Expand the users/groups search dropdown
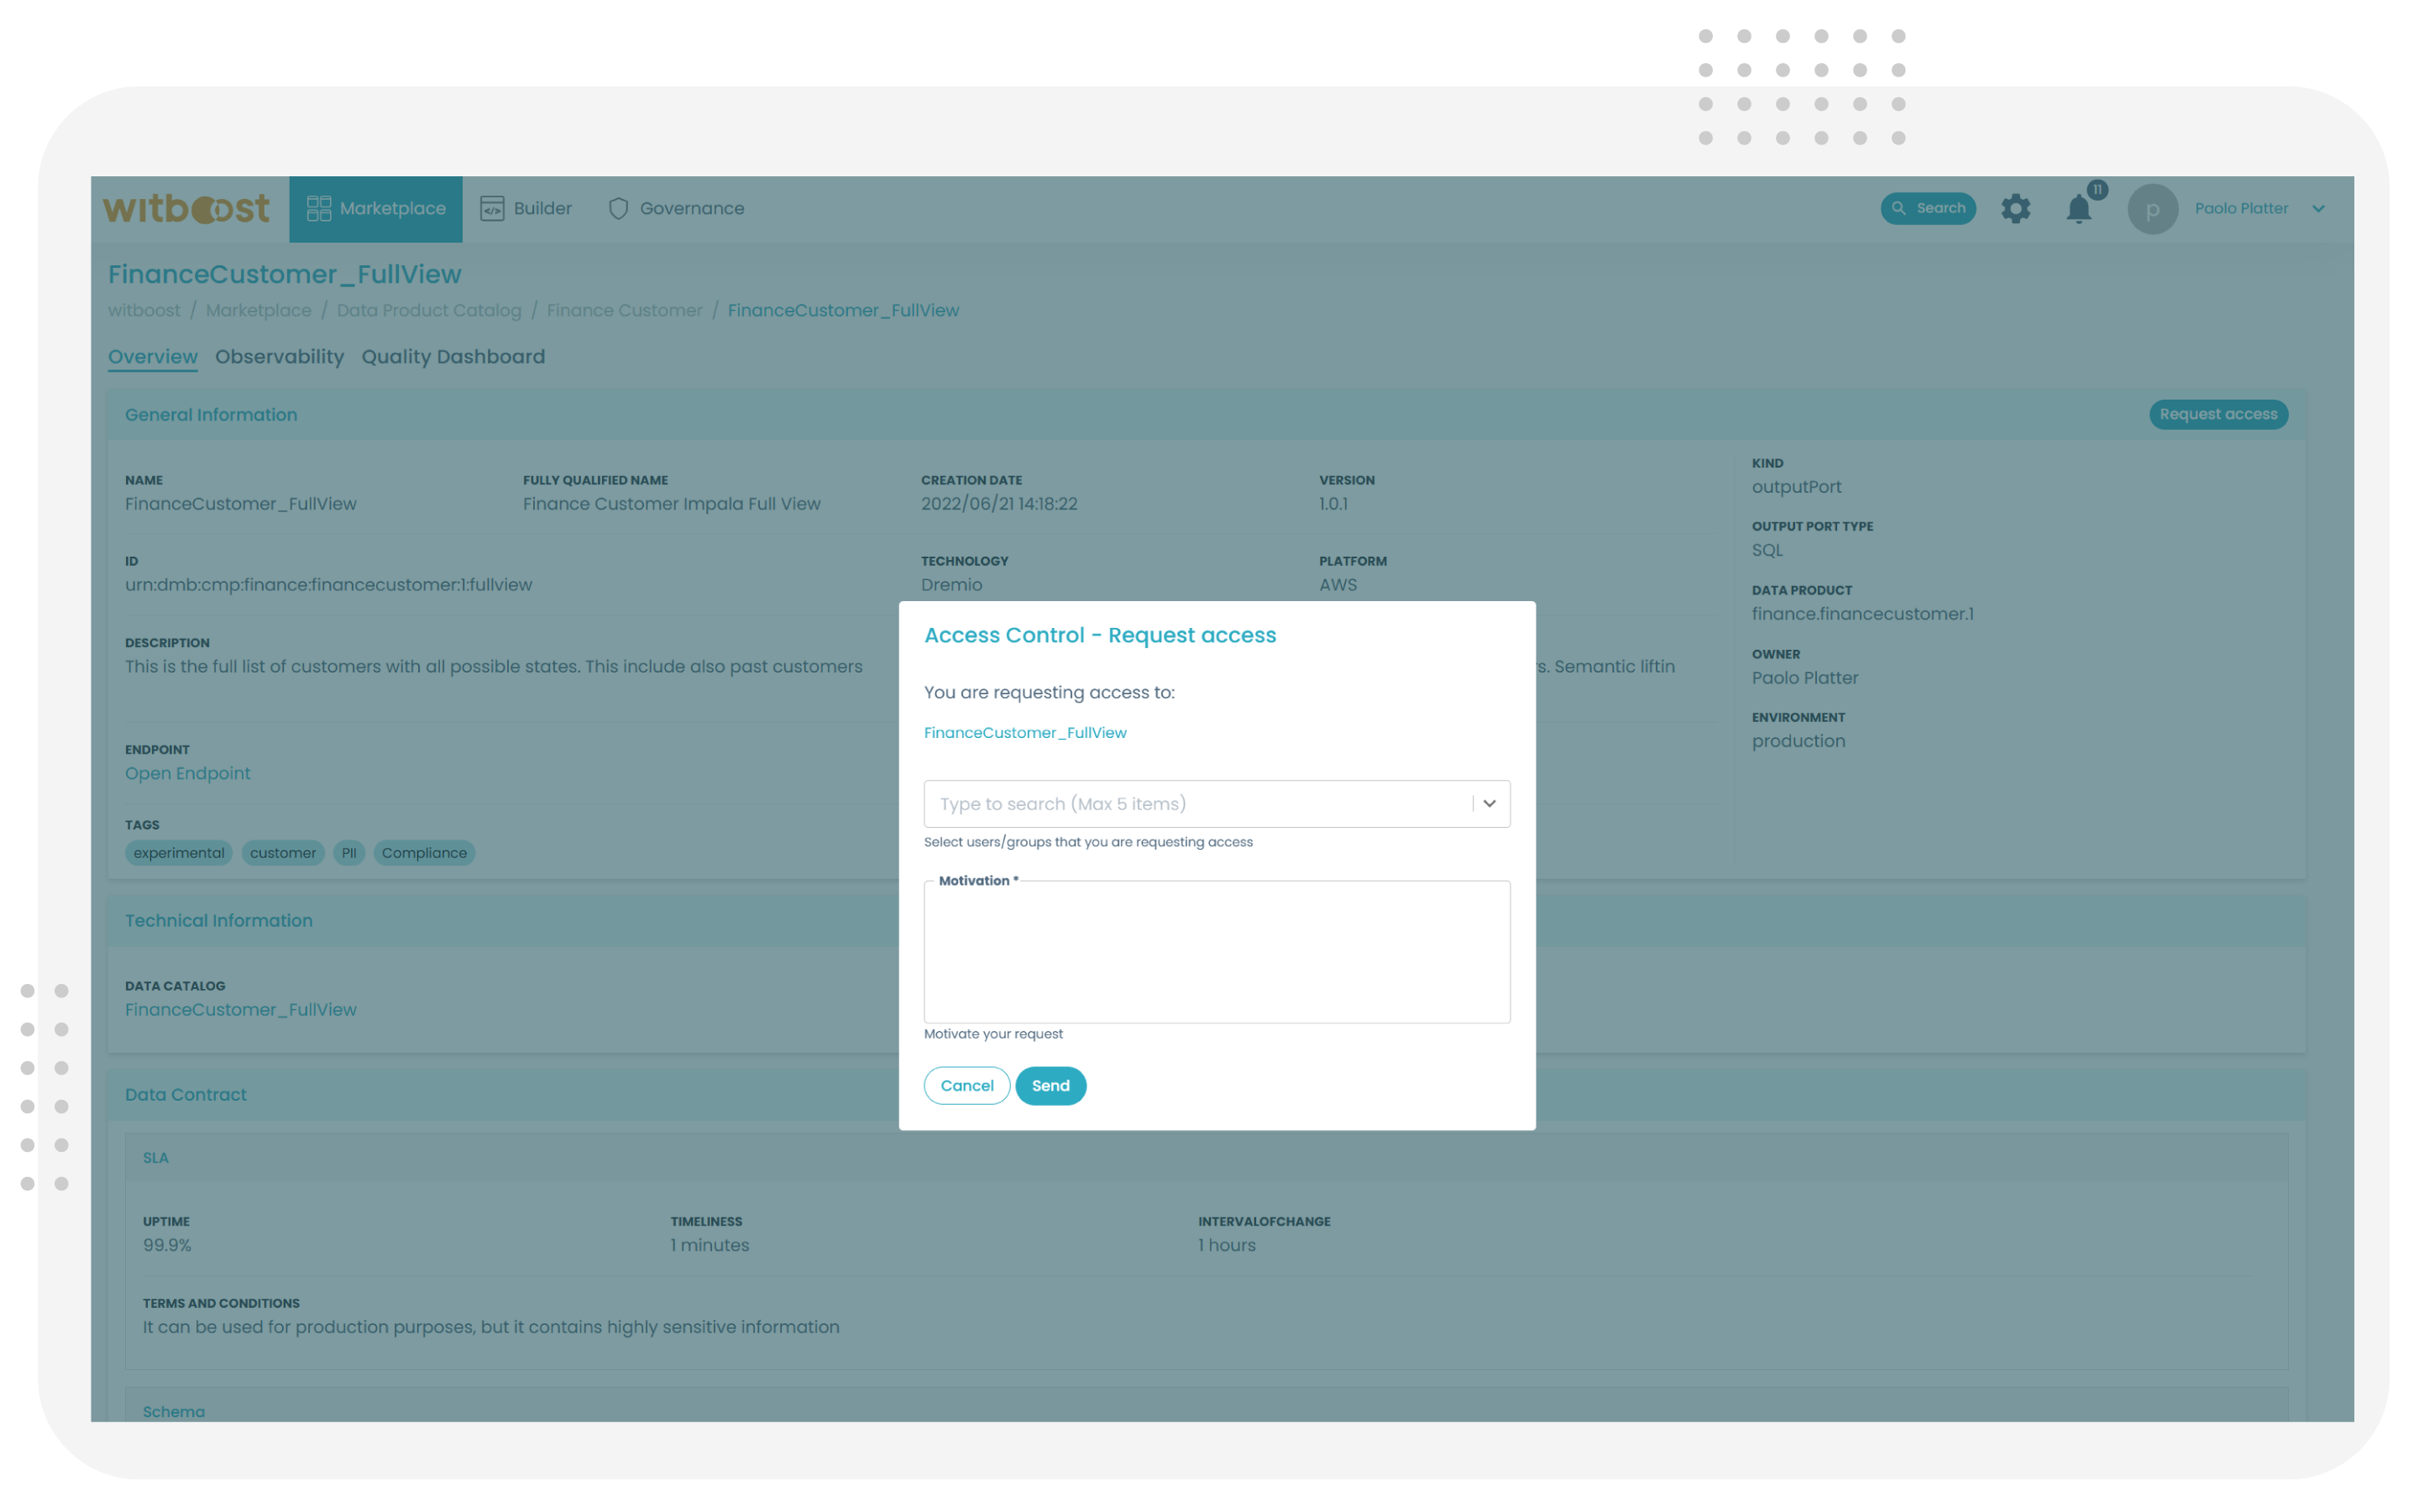Image resolution: width=2419 pixels, height=1512 pixels. point(1489,803)
